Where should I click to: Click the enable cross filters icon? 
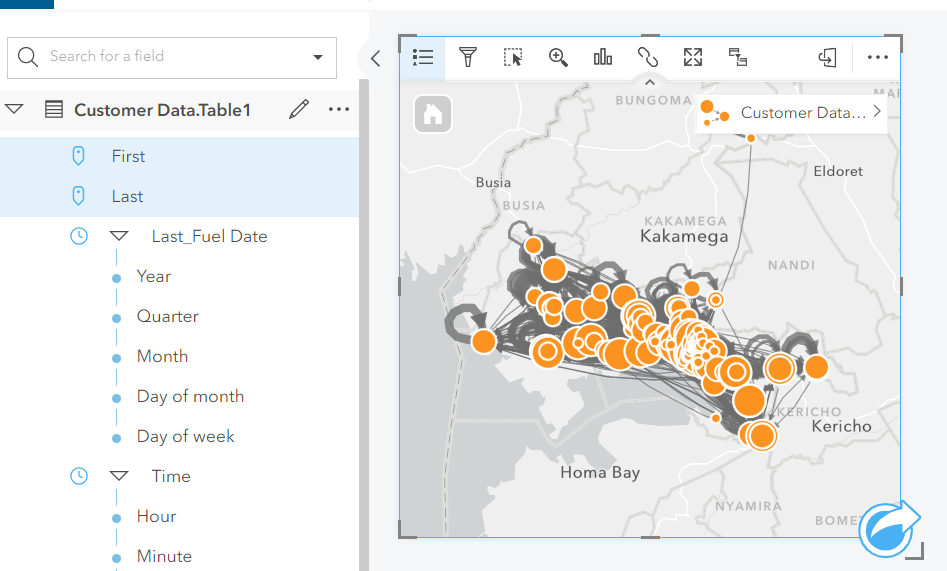tap(738, 58)
